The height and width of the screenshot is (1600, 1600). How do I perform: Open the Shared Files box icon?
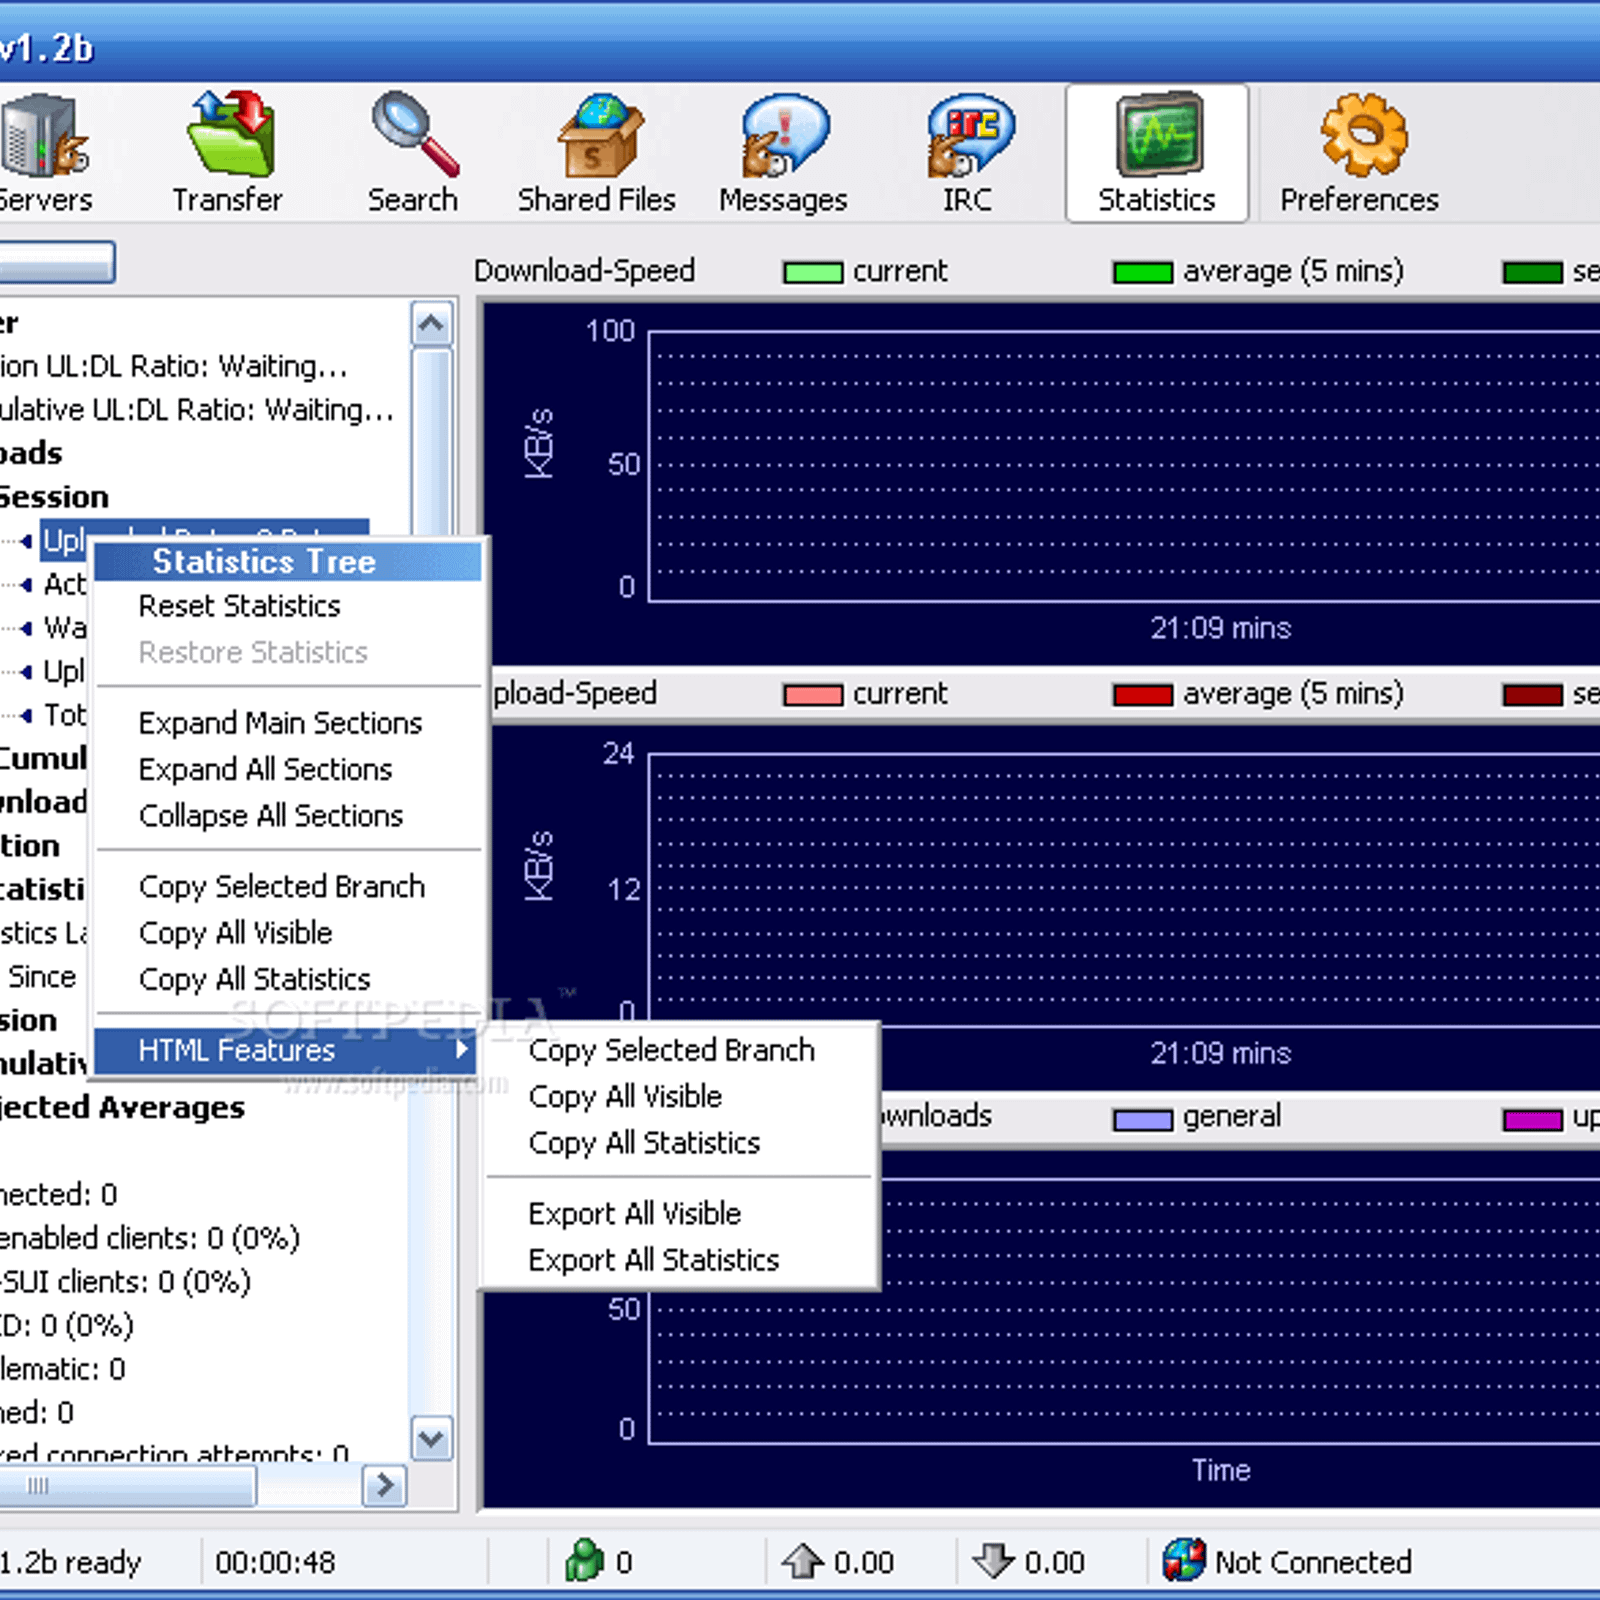click(x=599, y=135)
